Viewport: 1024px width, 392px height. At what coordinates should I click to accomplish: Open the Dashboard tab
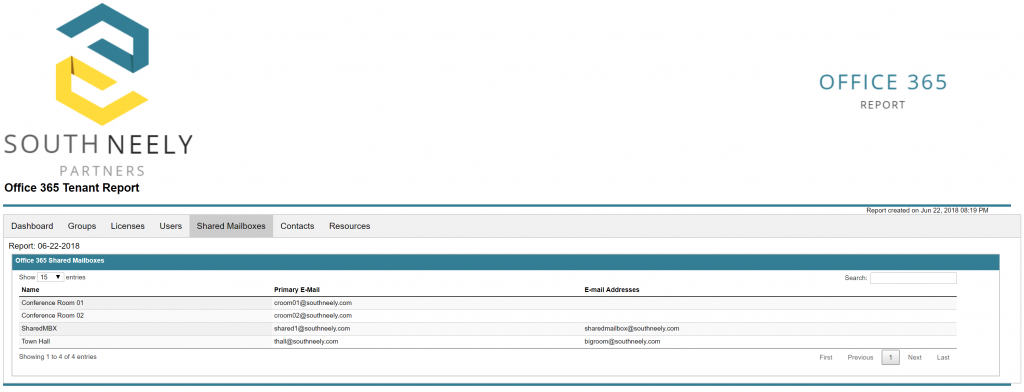(32, 226)
